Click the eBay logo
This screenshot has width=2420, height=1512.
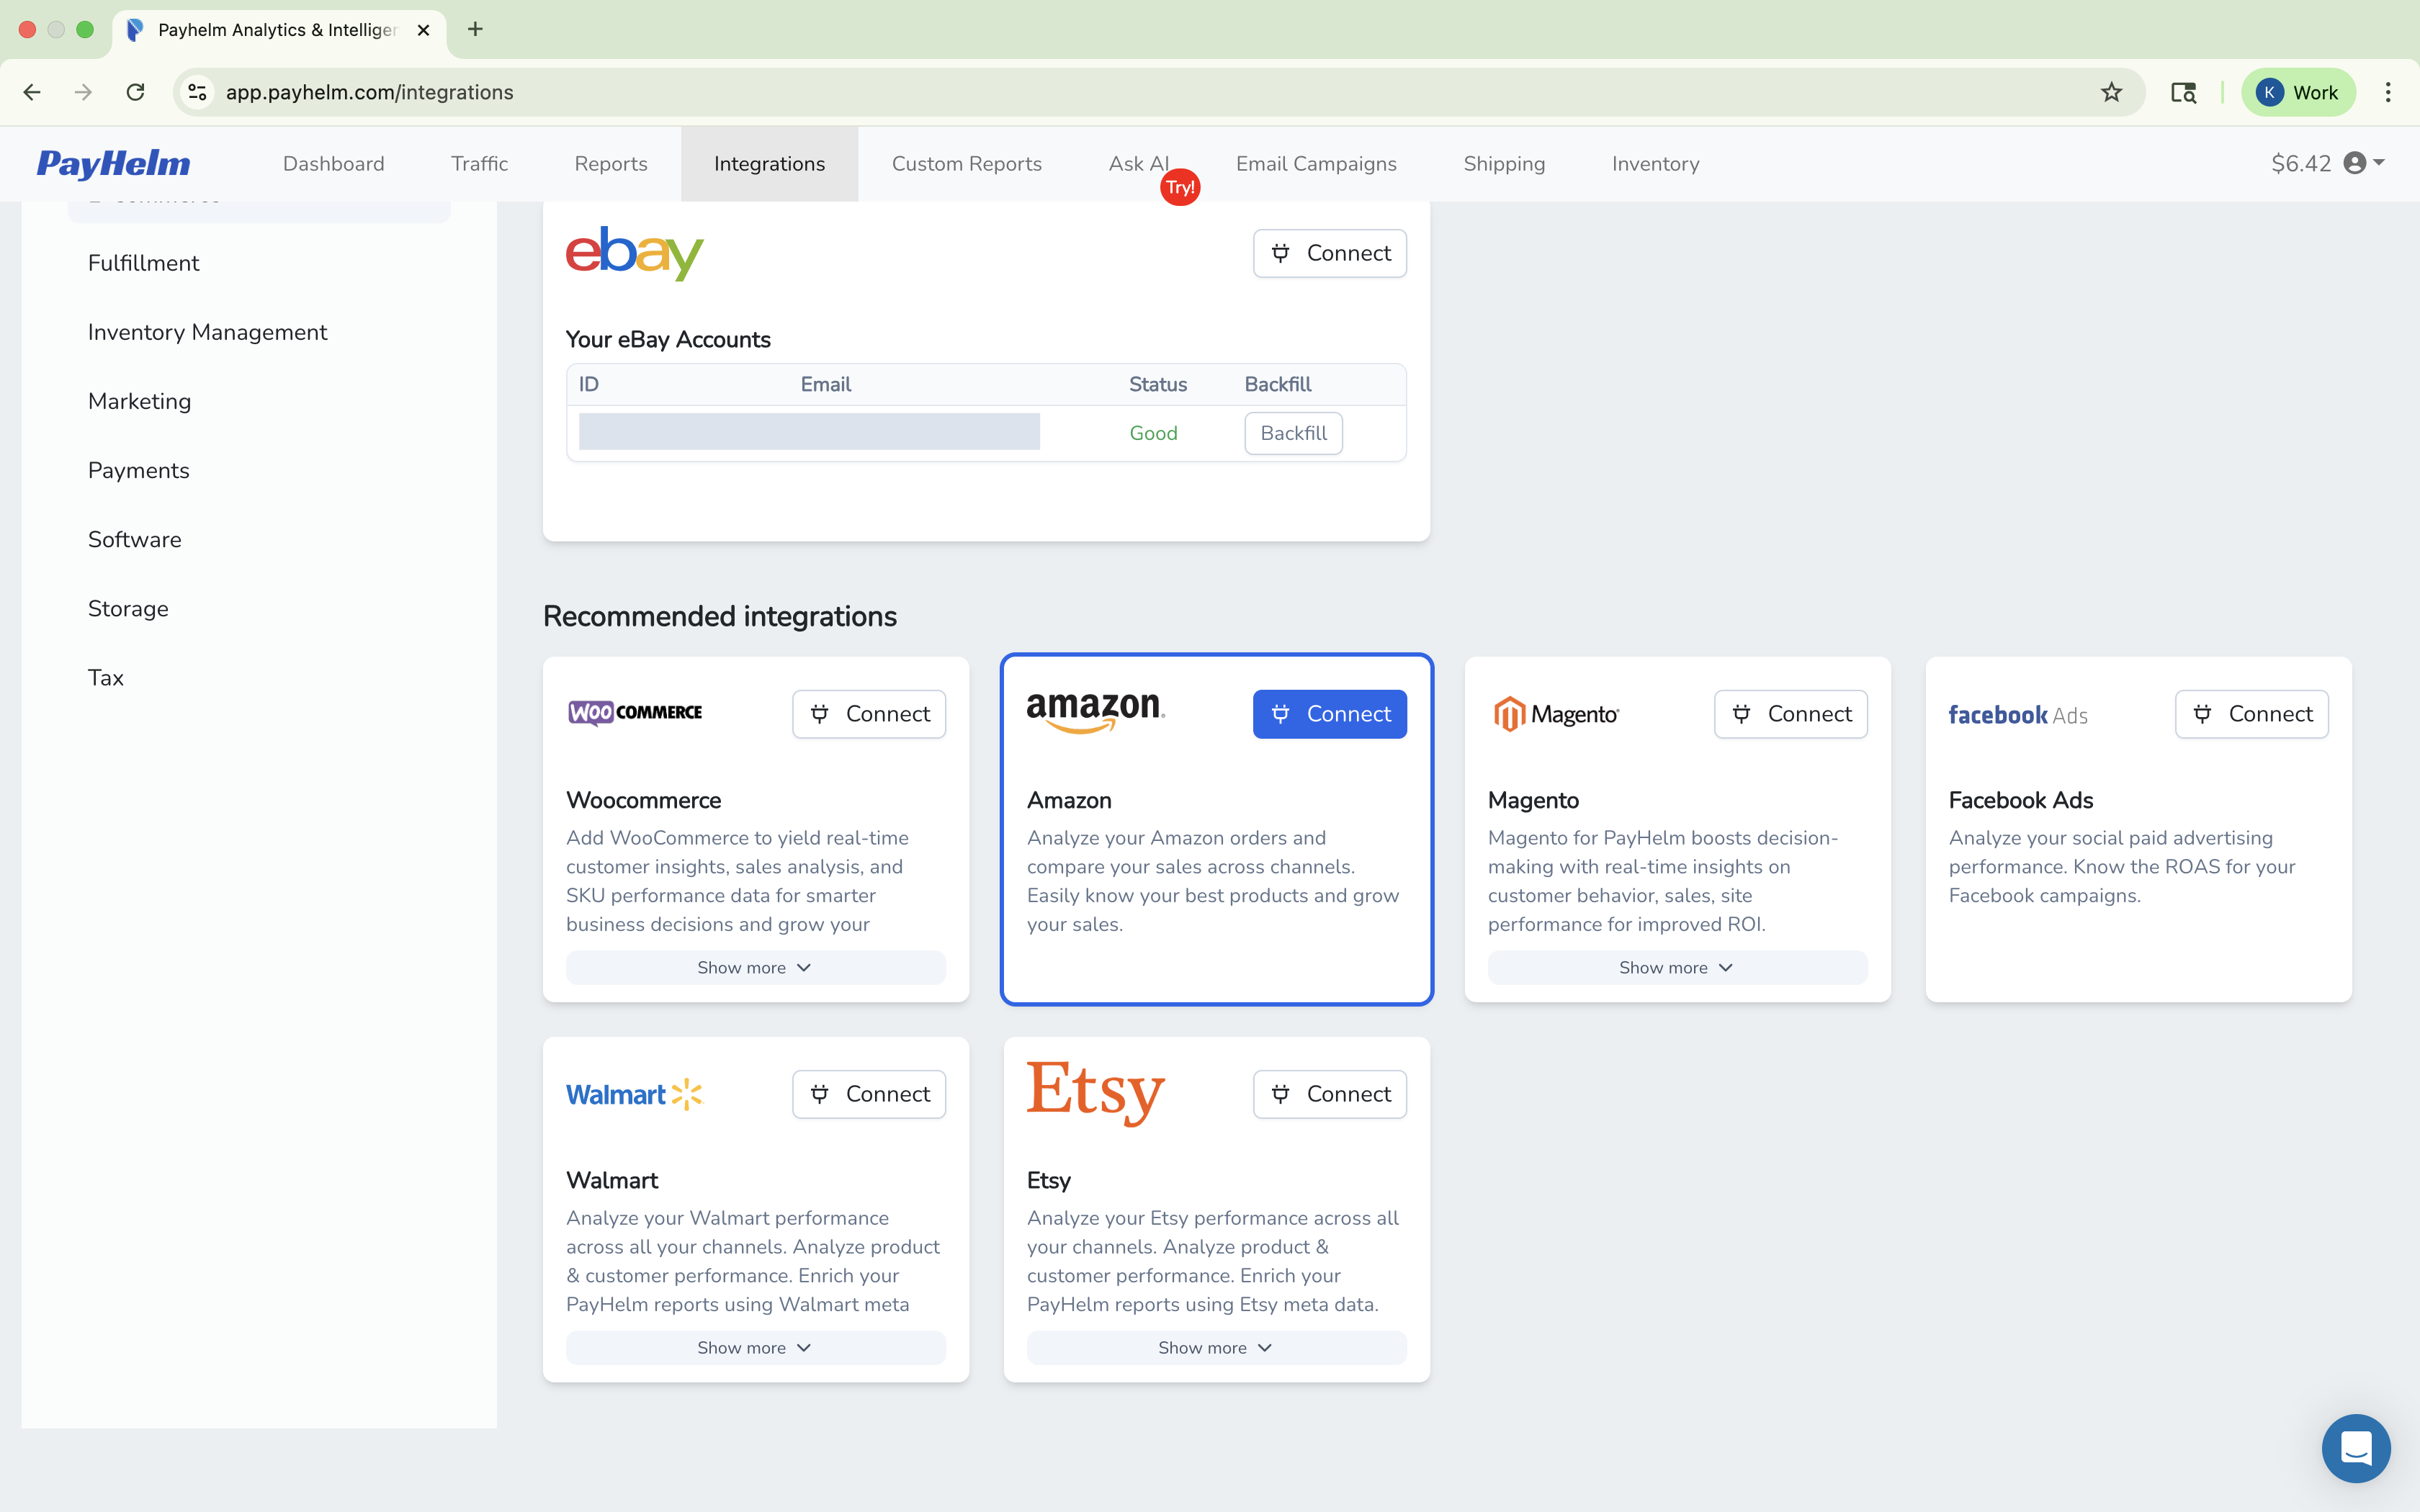(634, 252)
